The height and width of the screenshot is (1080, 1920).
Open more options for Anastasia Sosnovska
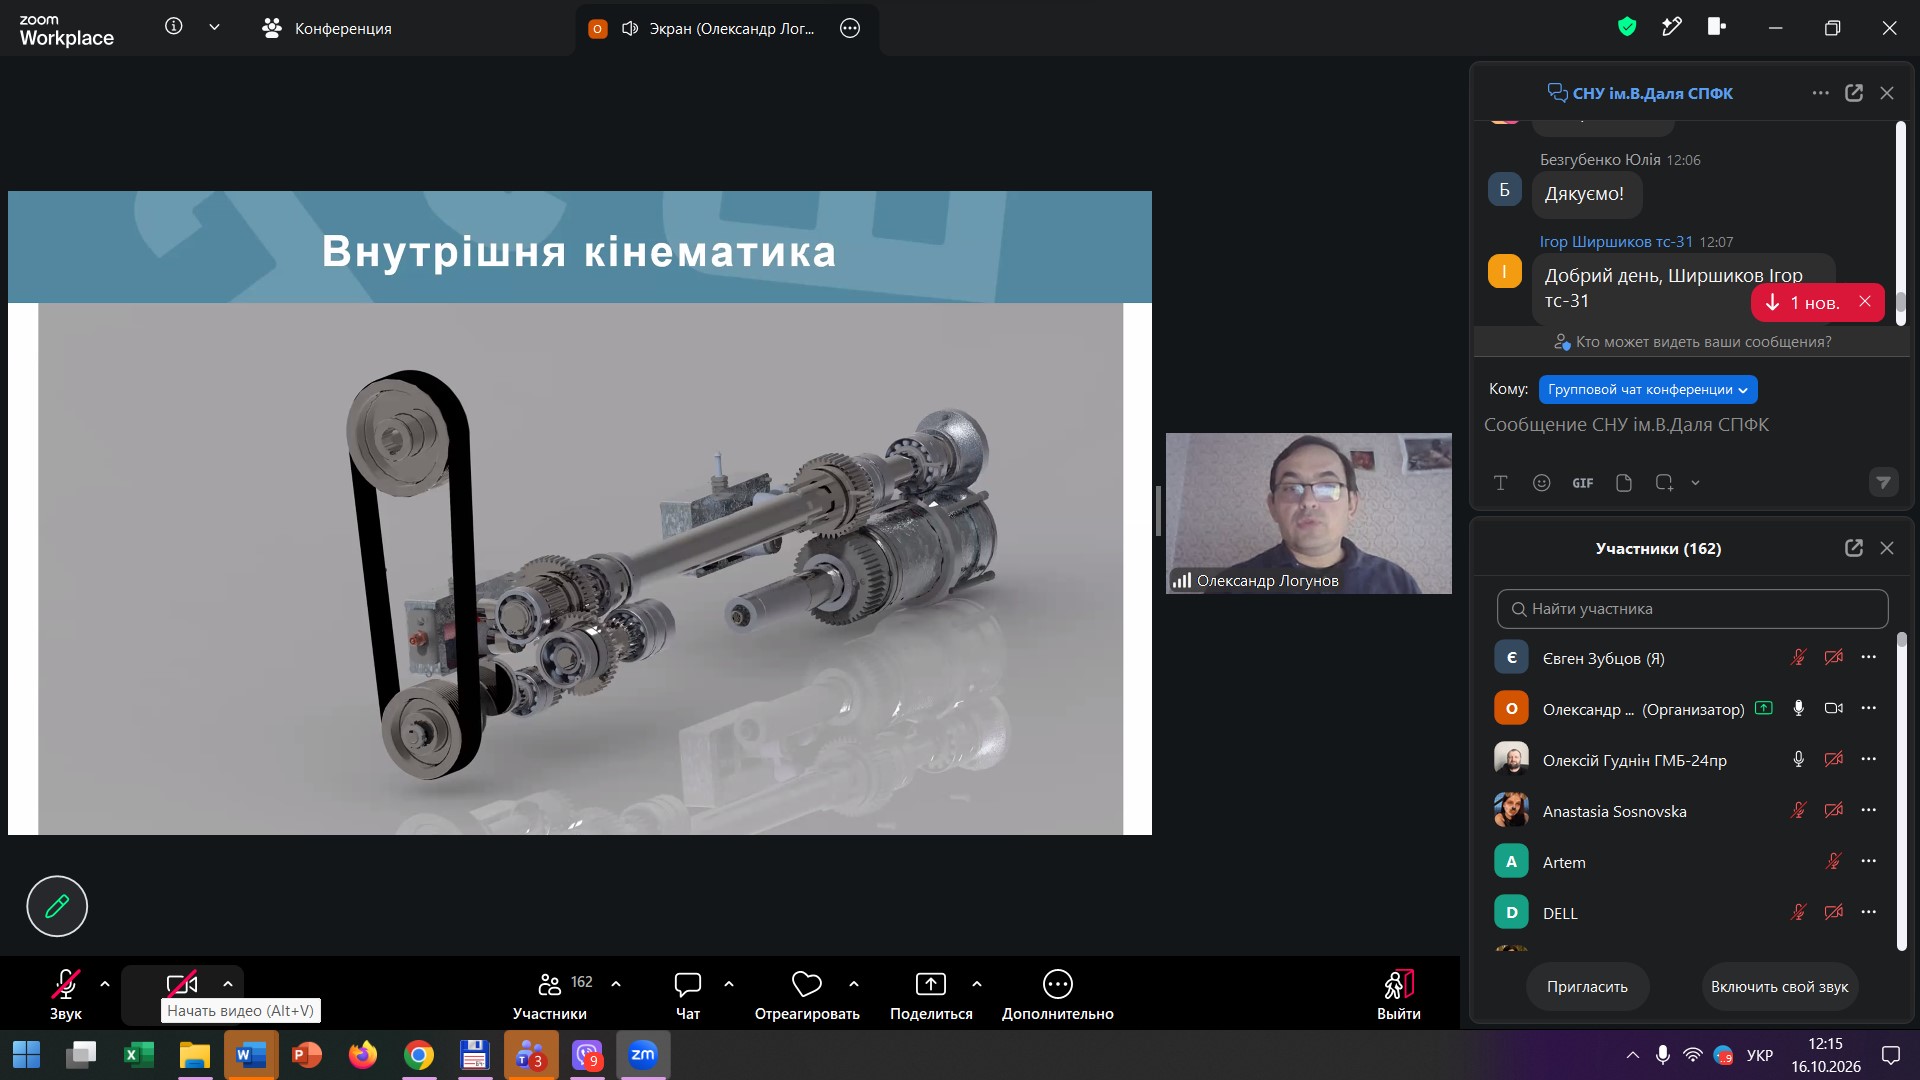pos(1869,810)
